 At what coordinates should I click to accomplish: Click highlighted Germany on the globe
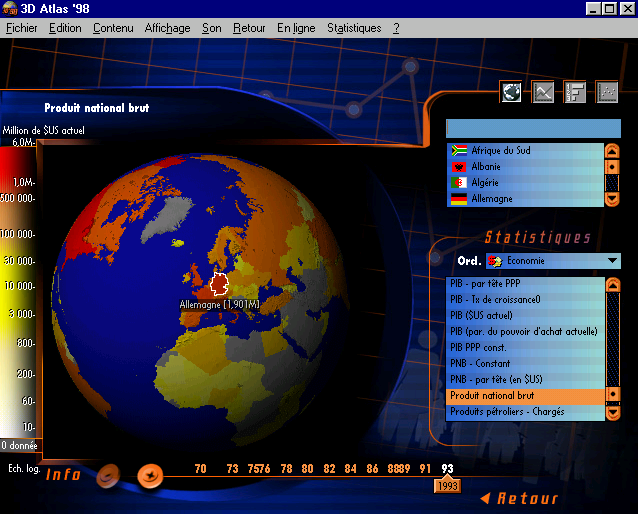[219, 284]
